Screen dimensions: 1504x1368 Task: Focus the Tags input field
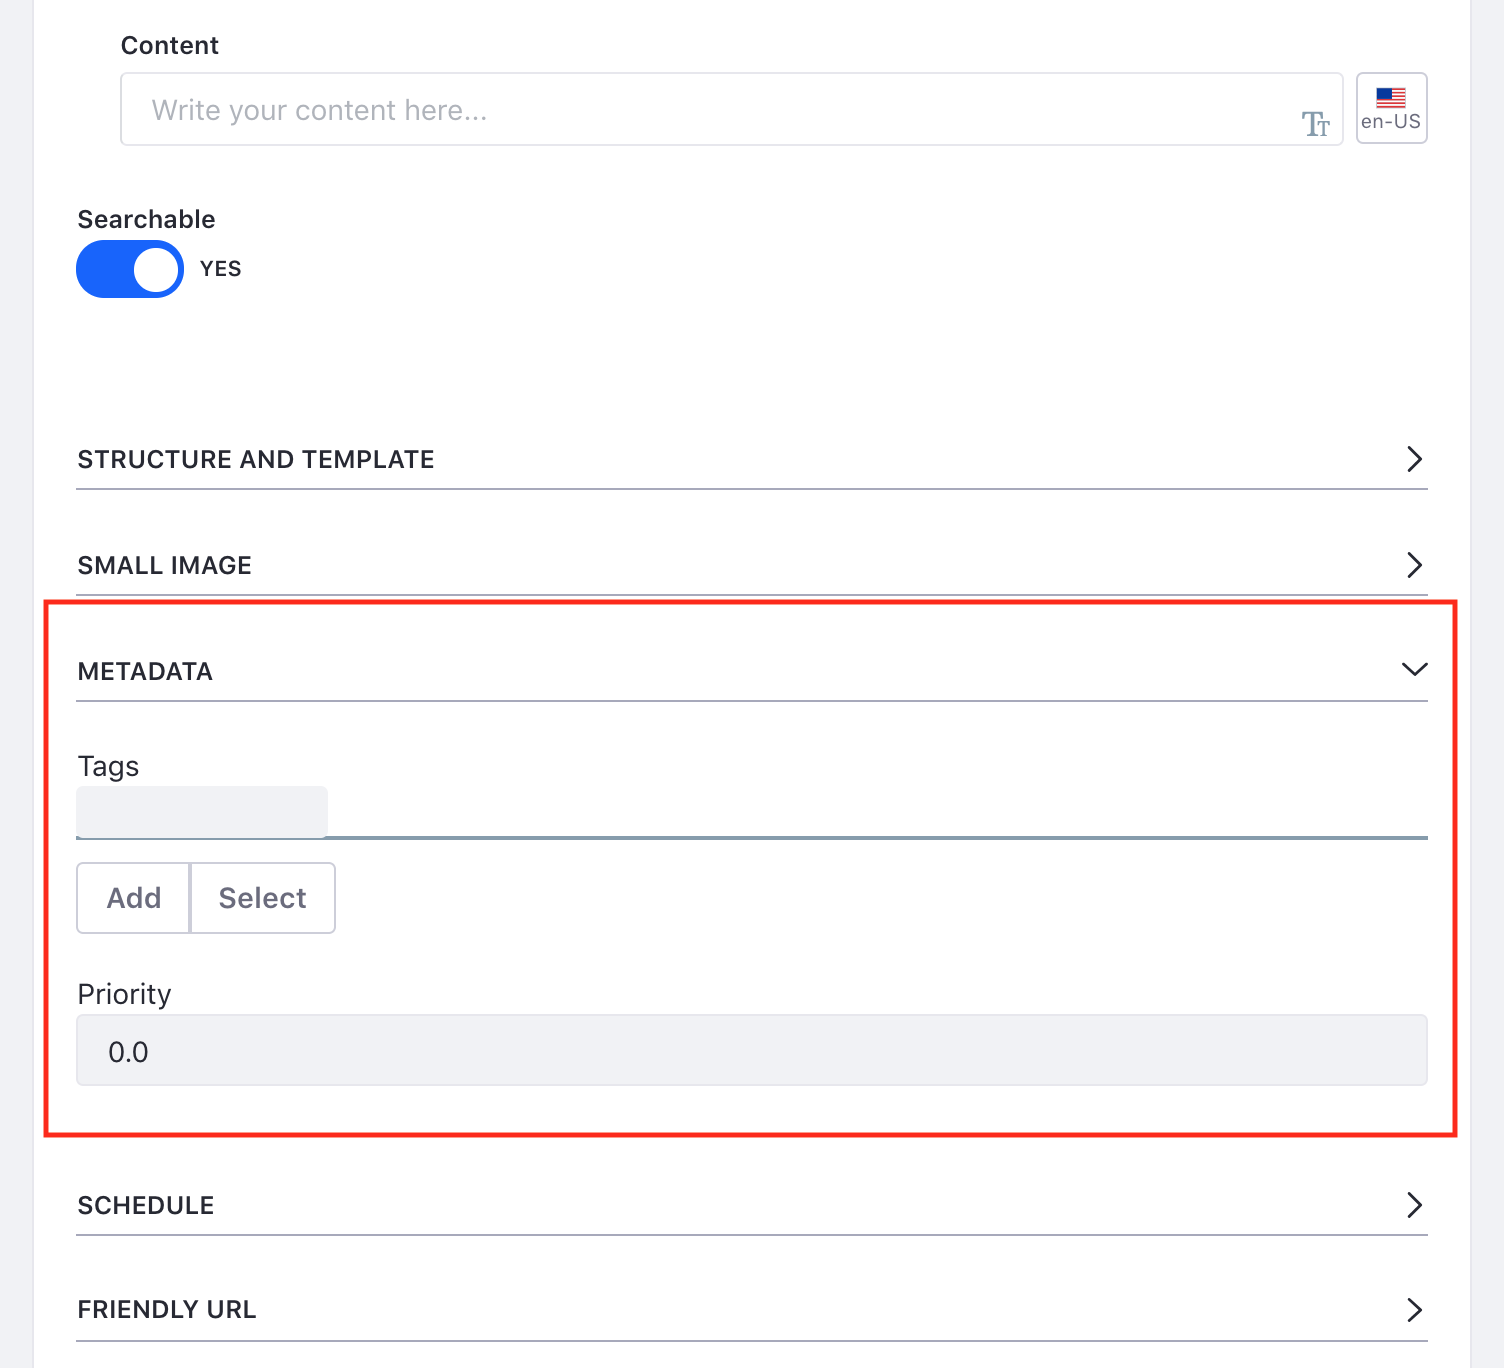(202, 811)
